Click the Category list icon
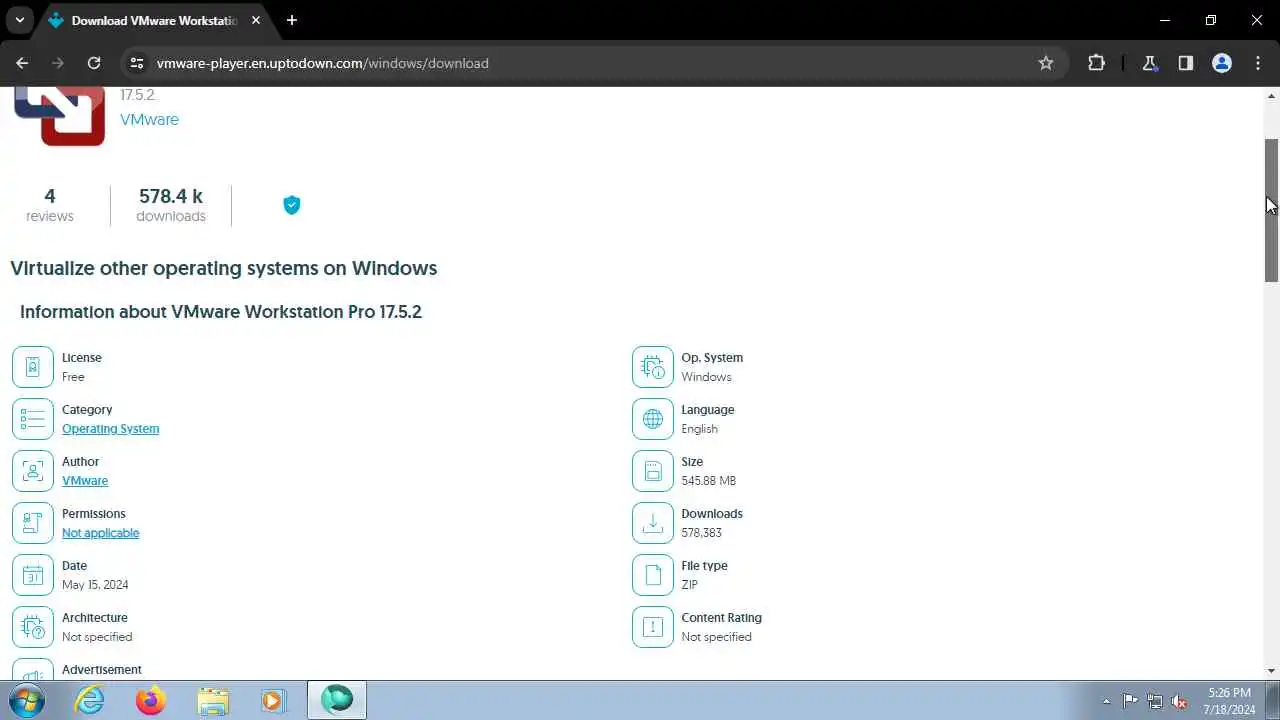 tap(33, 419)
